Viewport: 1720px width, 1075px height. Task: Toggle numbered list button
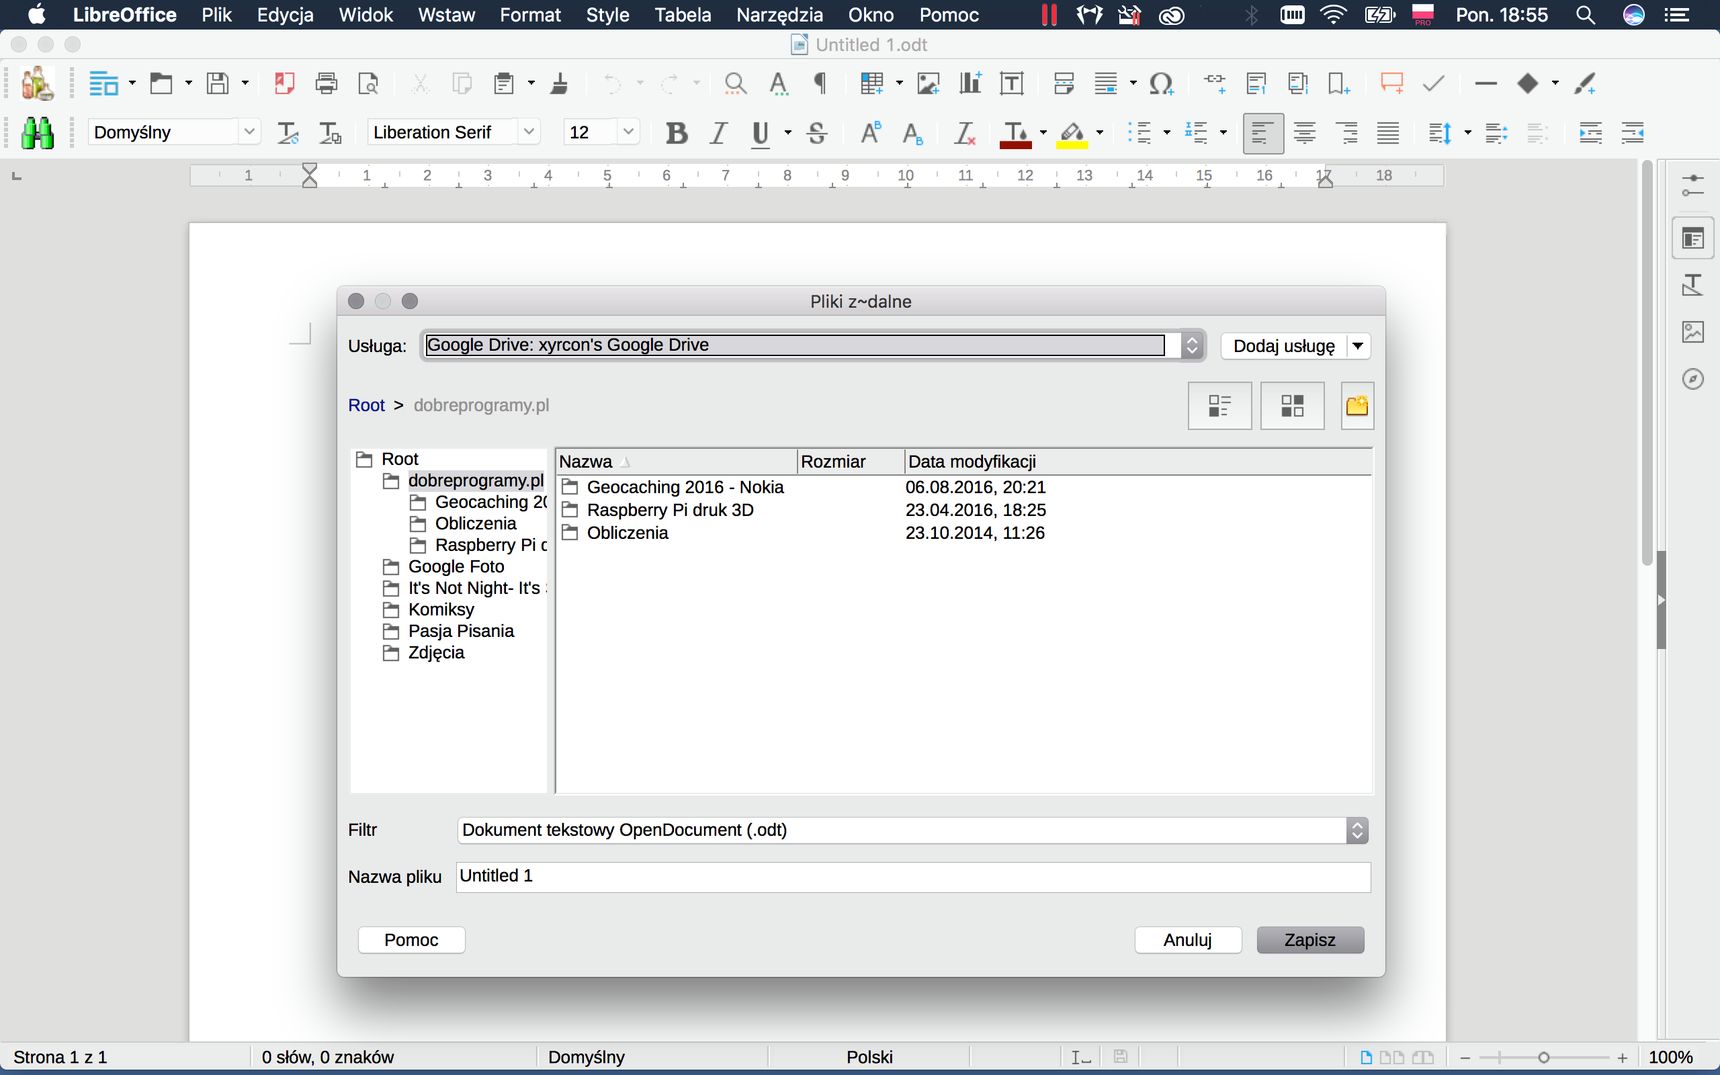click(1196, 133)
